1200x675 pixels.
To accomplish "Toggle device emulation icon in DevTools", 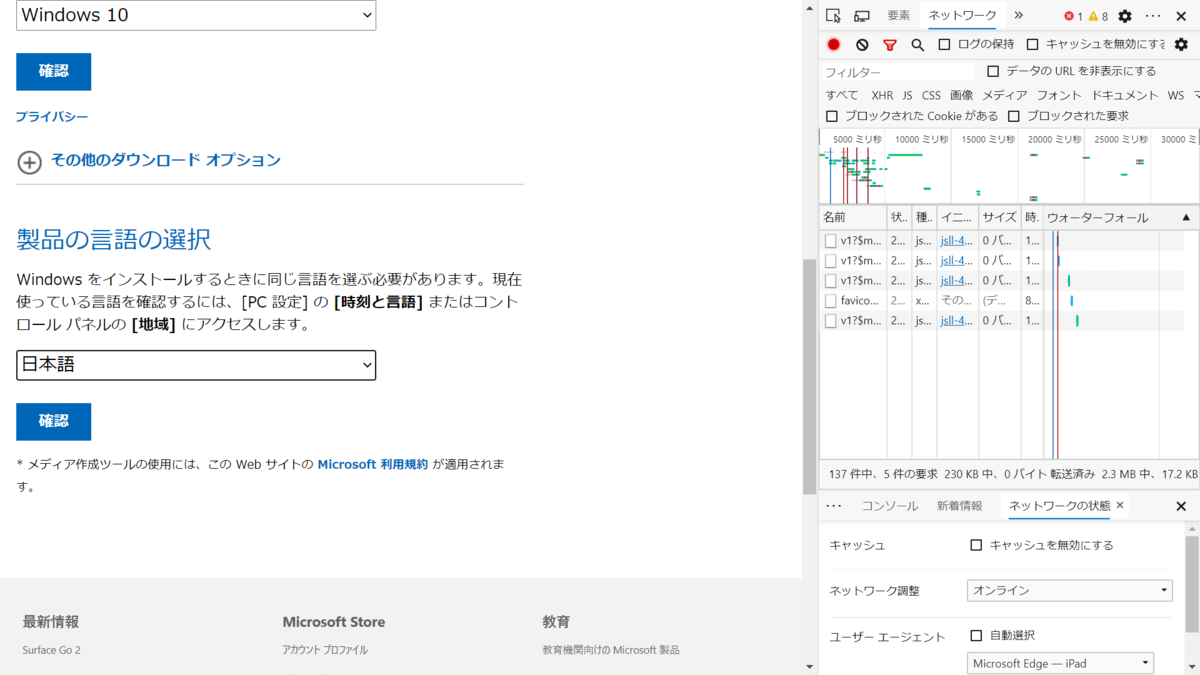I will coord(861,16).
